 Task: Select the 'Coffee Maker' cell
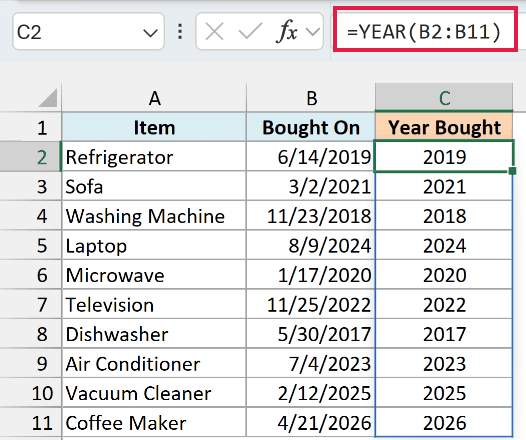(x=154, y=423)
